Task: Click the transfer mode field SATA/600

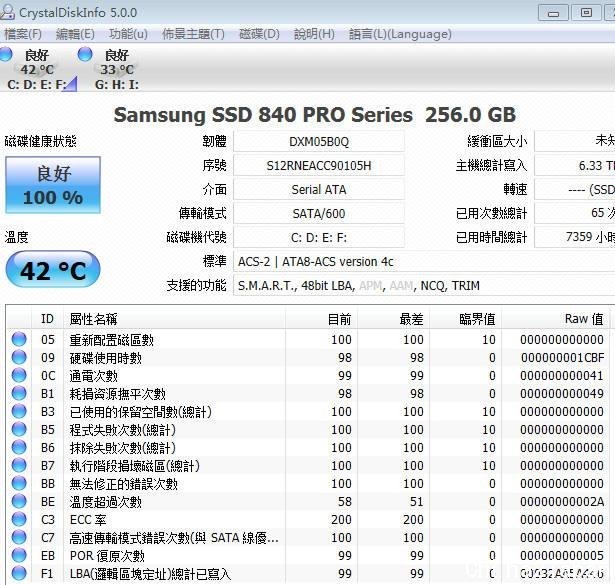Action: click(x=319, y=214)
